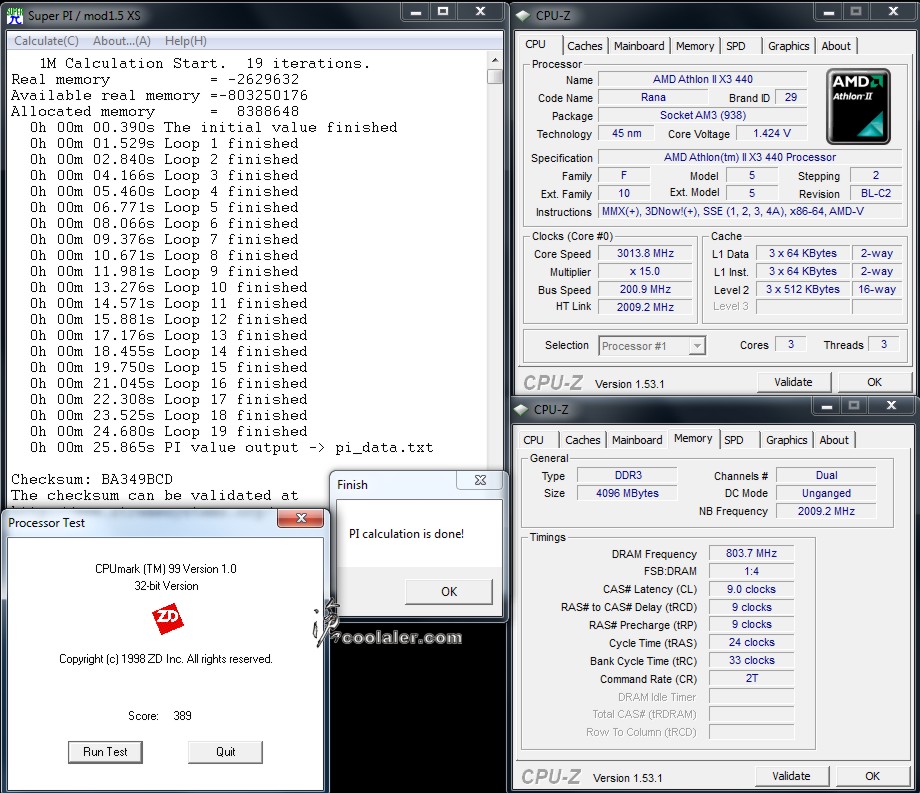Screen dimensions: 920x793
Task: Select SPD tab in the Memory timings CPU-Z window
Action: [733, 440]
